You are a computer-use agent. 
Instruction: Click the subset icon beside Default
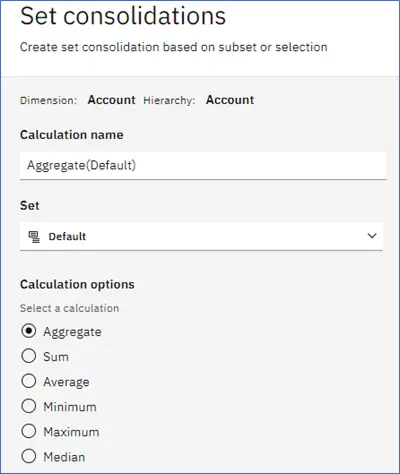(34, 237)
